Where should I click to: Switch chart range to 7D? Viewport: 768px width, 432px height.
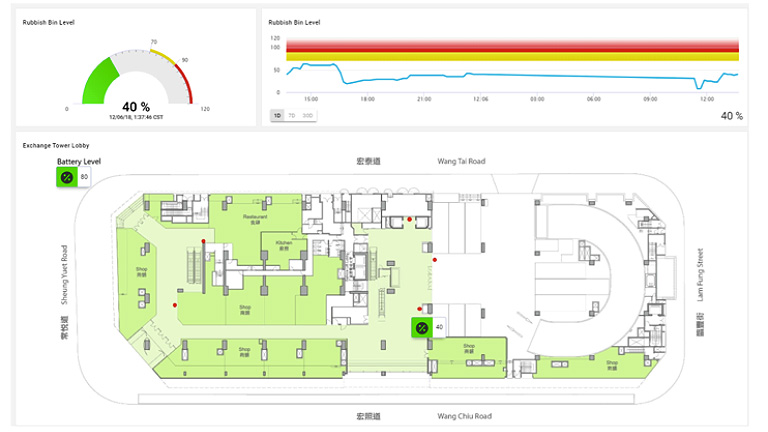(291, 115)
